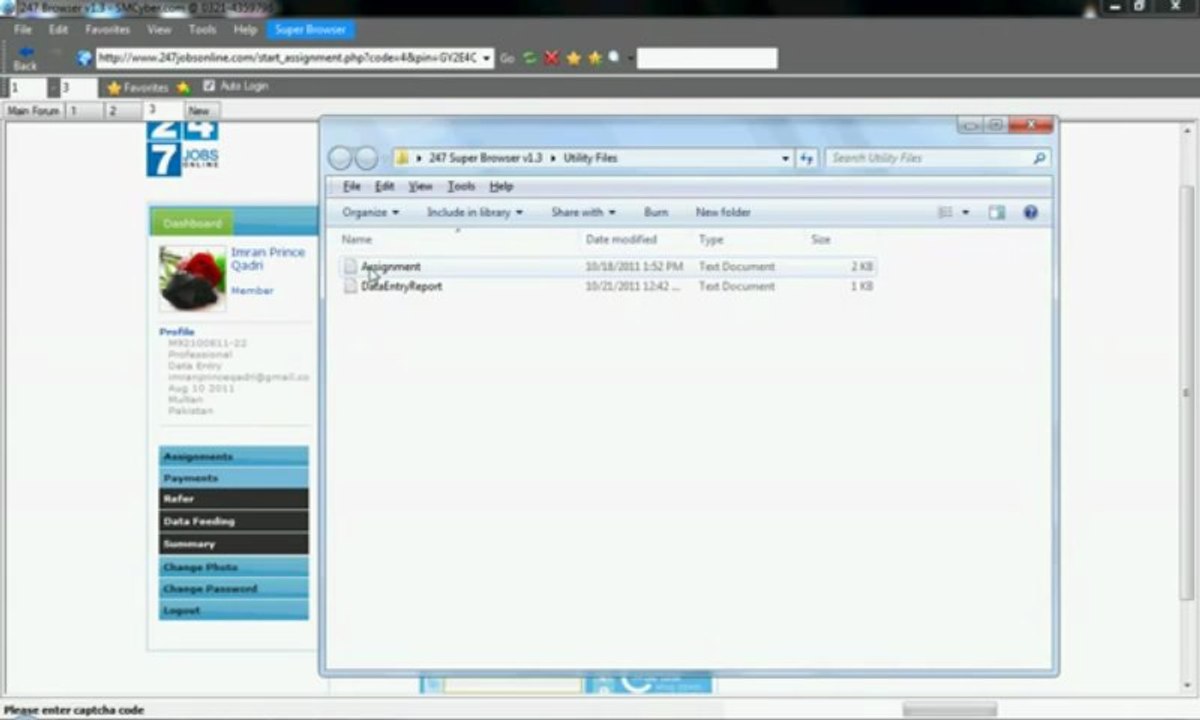Open the Data Feeding sidebar link
The height and width of the screenshot is (720, 1200).
[x=234, y=521]
